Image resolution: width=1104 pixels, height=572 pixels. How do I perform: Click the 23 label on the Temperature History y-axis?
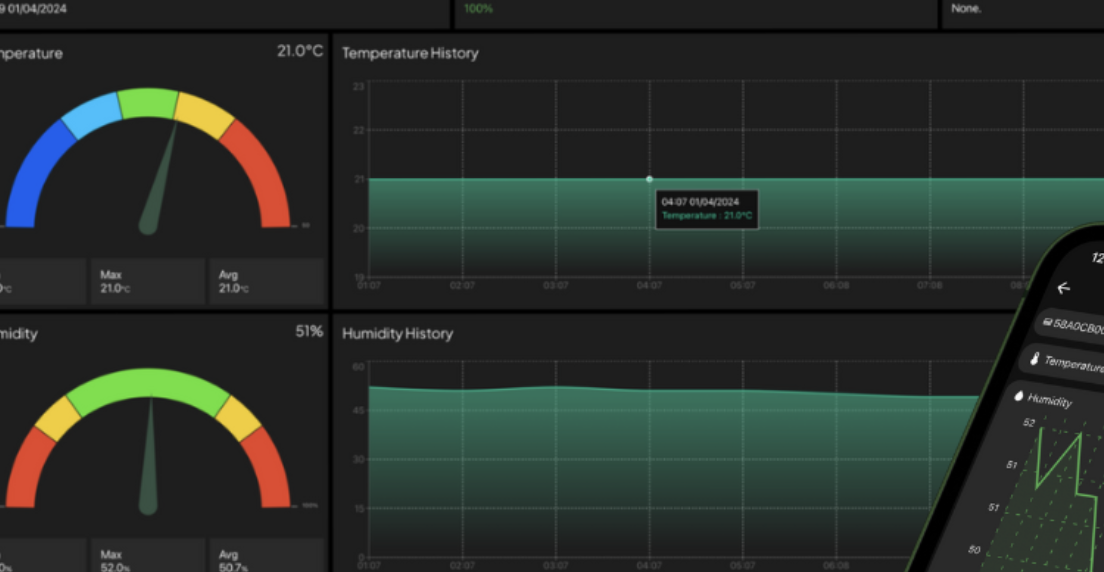tap(358, 86)
